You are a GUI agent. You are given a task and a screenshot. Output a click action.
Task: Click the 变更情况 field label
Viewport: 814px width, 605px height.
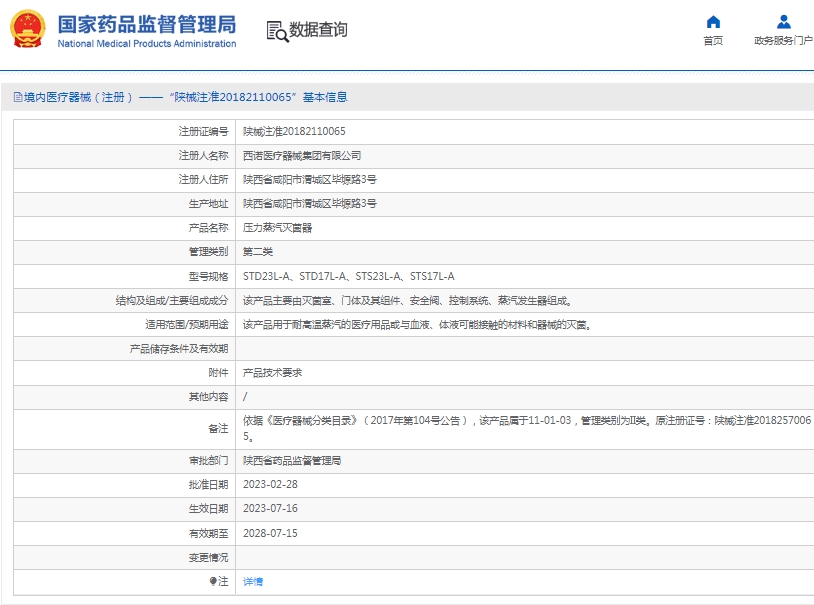[x=208, y=557]
